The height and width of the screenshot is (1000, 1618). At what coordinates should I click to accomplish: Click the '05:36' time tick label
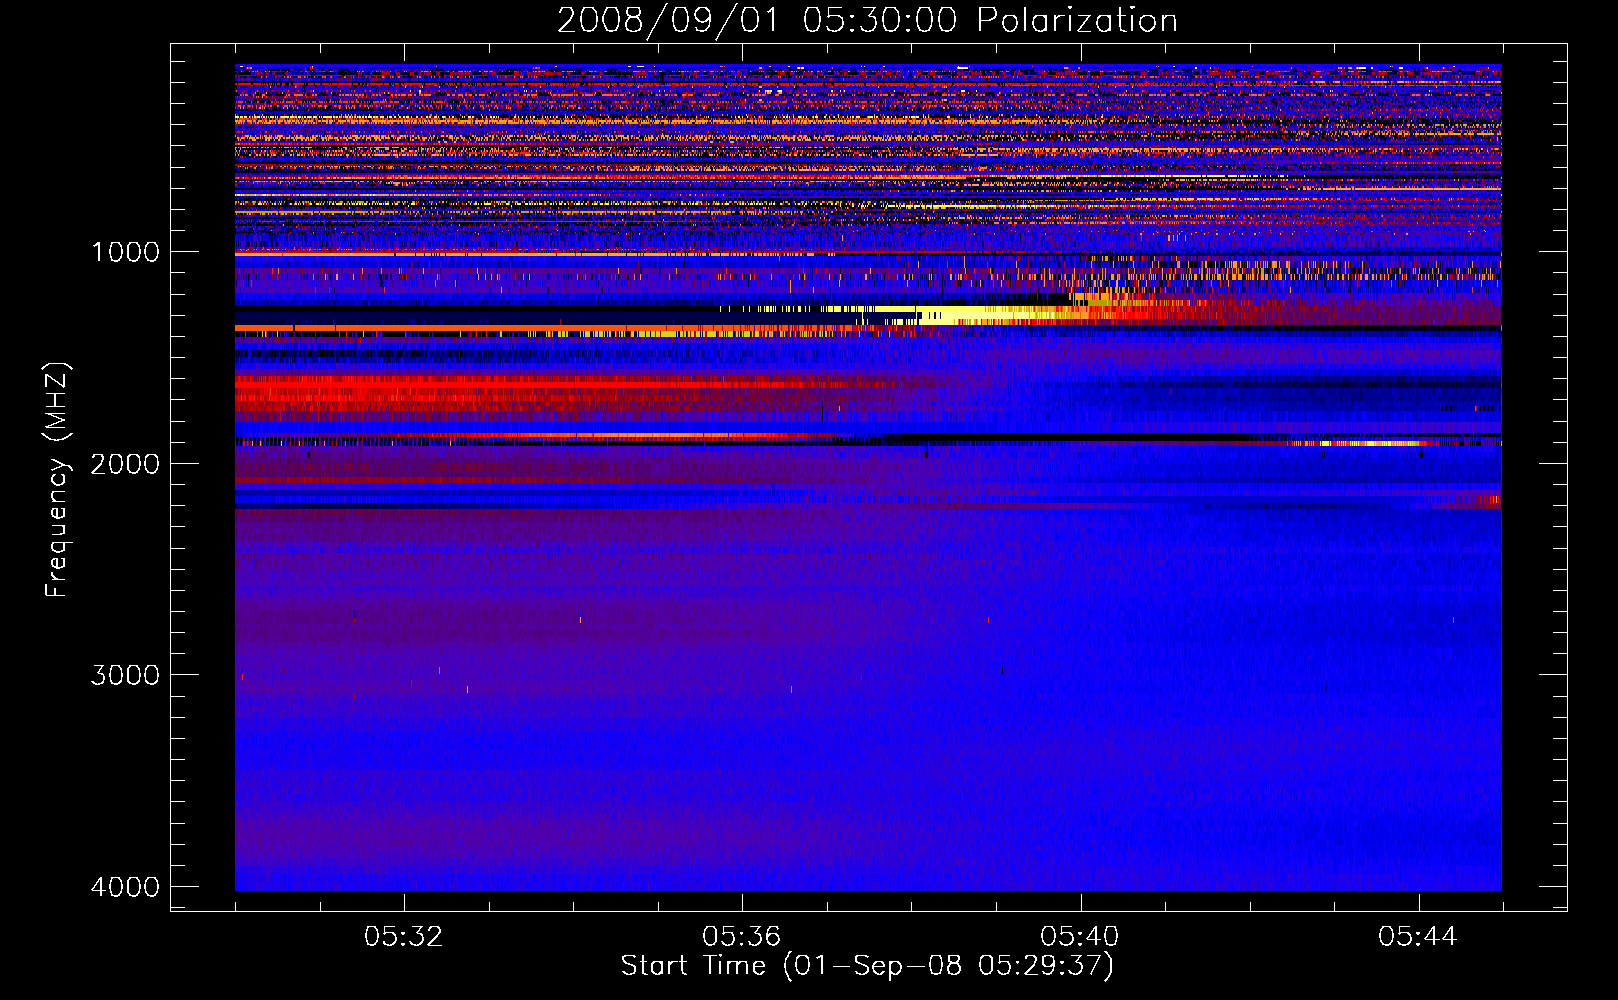coord(742,937)
